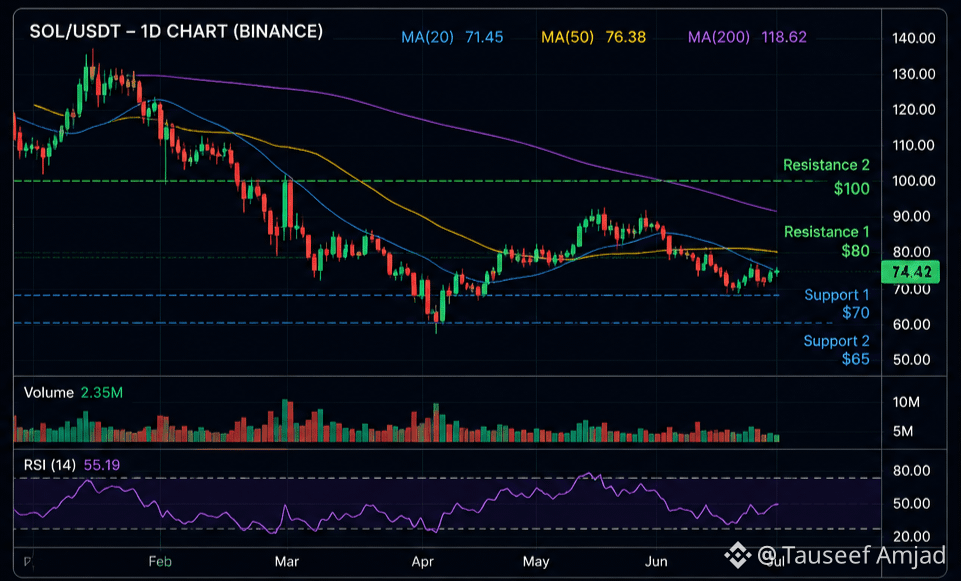Click the MA(50) value 76.38
Image resolution: width=961 pixels, height=581 pixels.
click(x=626, y=37)
